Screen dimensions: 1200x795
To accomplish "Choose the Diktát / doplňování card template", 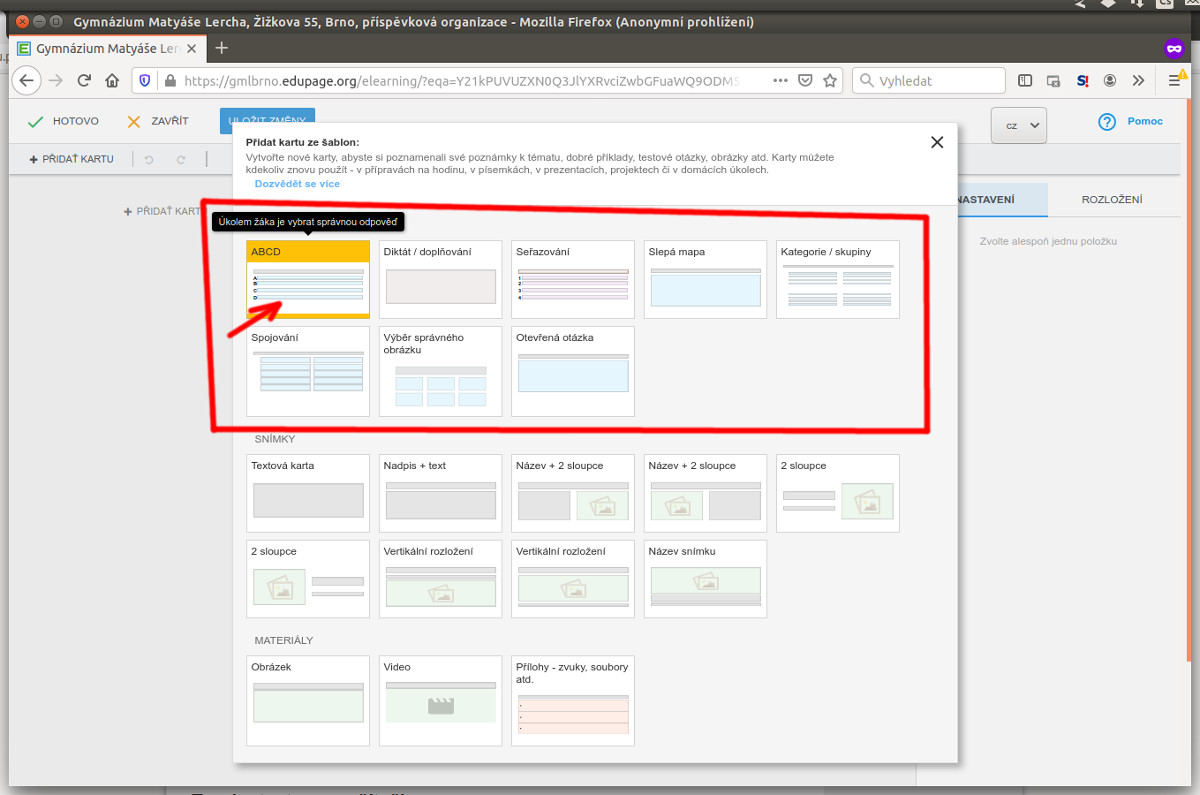I will 440,279.
